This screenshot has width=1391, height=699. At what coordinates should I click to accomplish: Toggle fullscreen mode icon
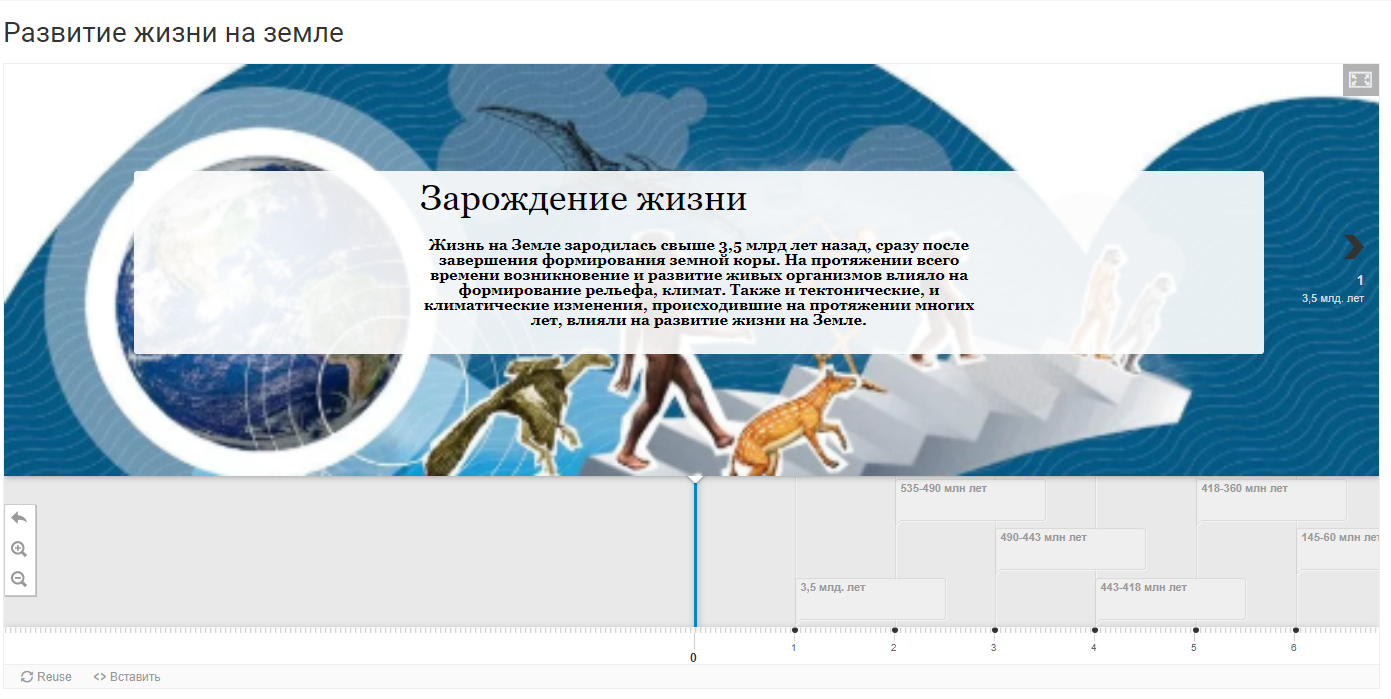pyautogui.click(x=1360, y=80)
